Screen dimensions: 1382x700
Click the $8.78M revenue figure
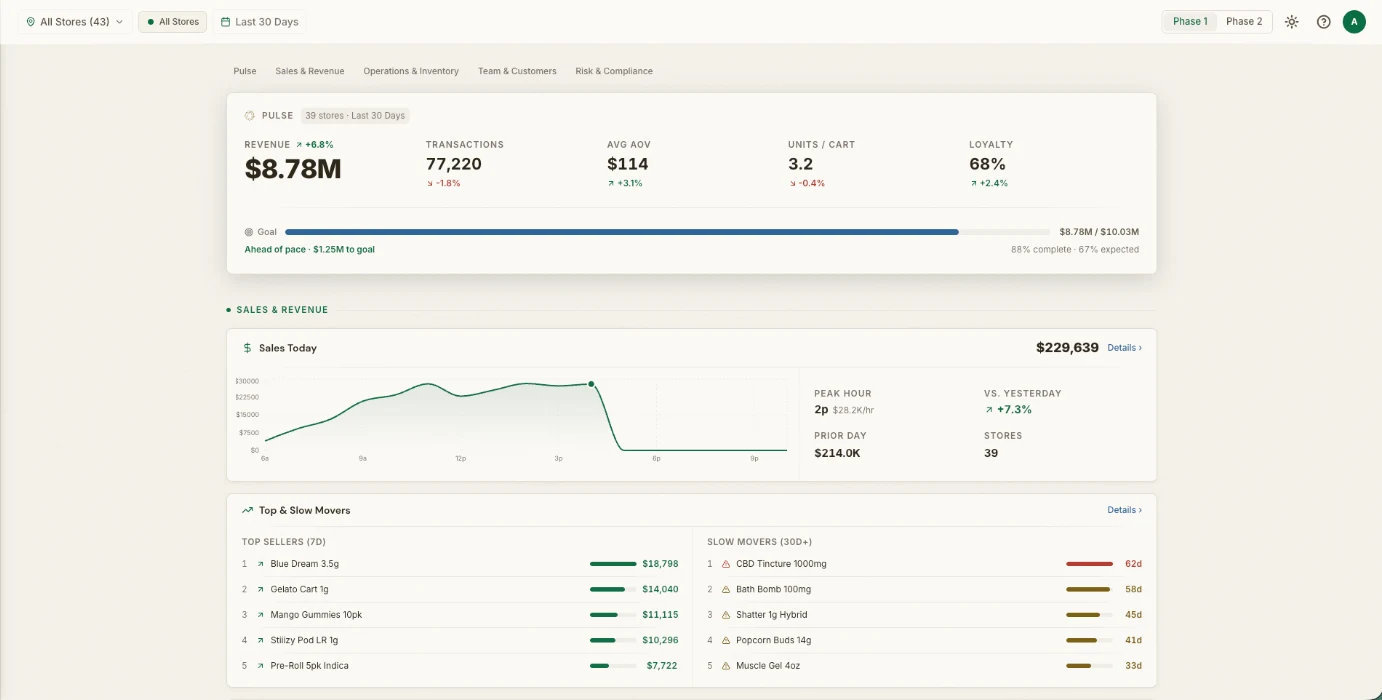click(x=293, y=169)
